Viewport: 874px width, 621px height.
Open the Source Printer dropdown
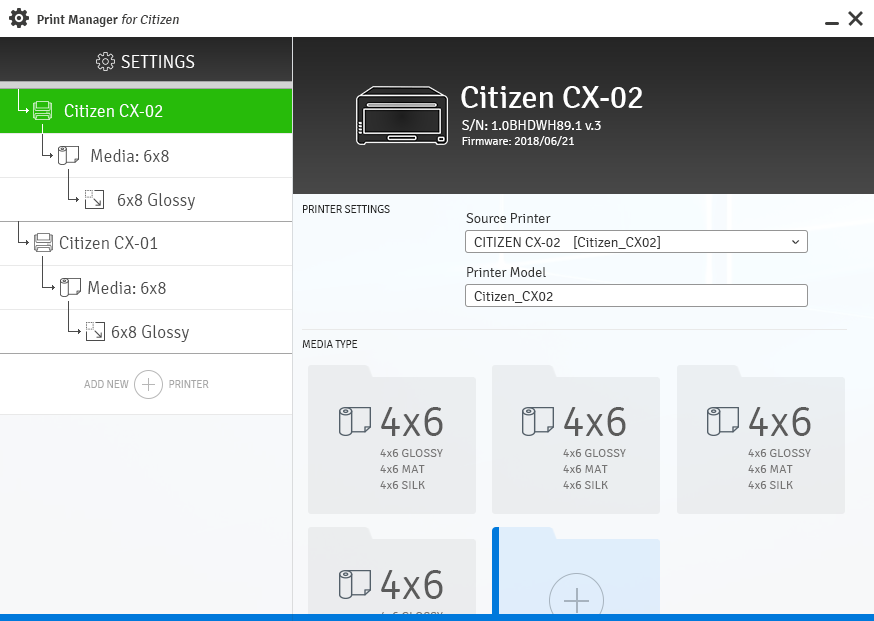636,242
